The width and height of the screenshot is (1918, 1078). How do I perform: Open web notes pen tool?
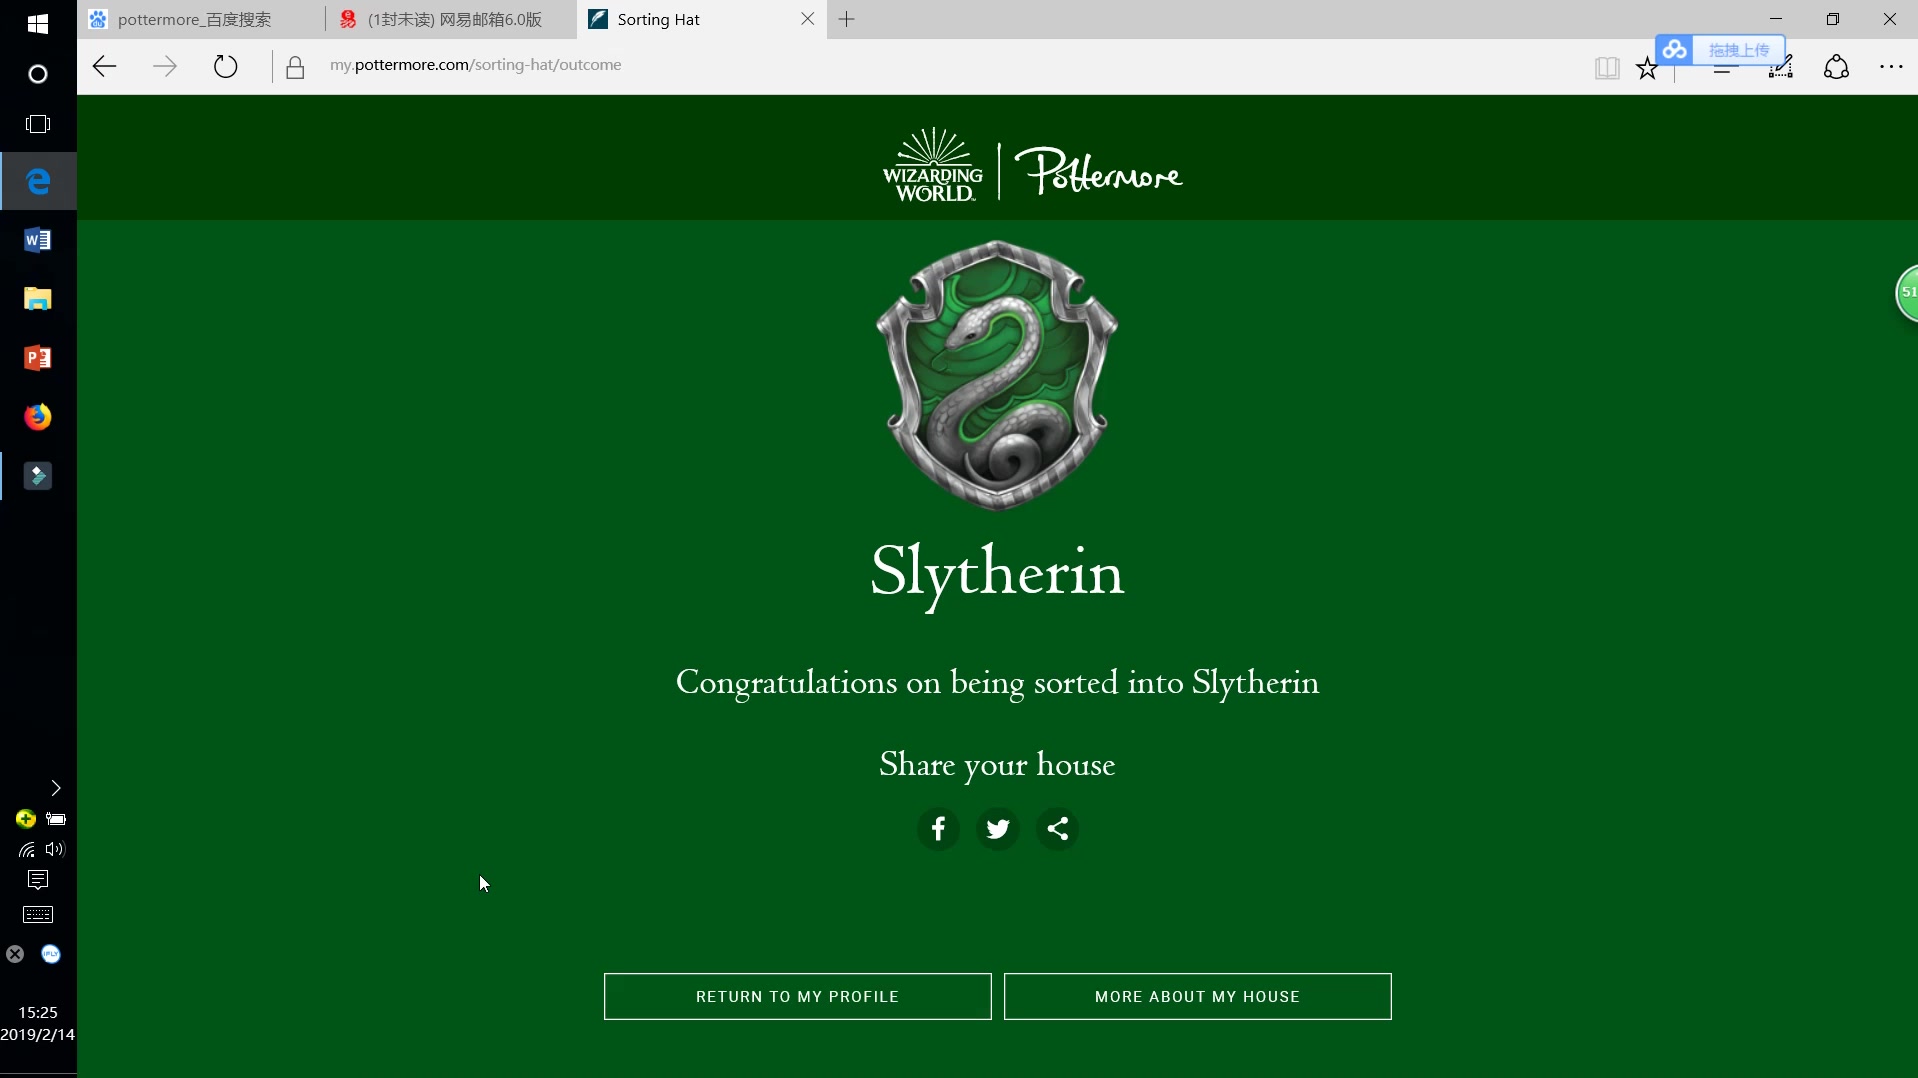tap(1781, 68)
